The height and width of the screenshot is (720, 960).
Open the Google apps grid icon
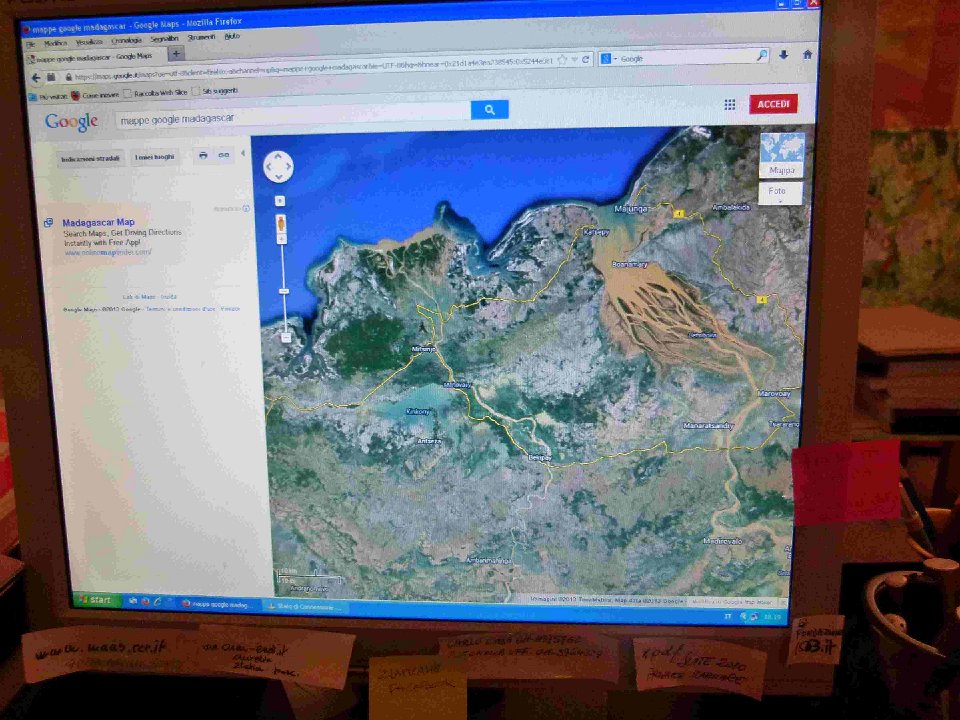coord(729,105)
